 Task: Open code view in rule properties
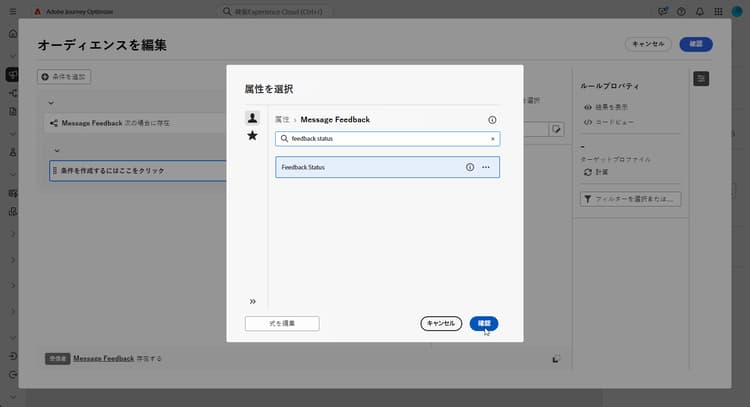609,122
